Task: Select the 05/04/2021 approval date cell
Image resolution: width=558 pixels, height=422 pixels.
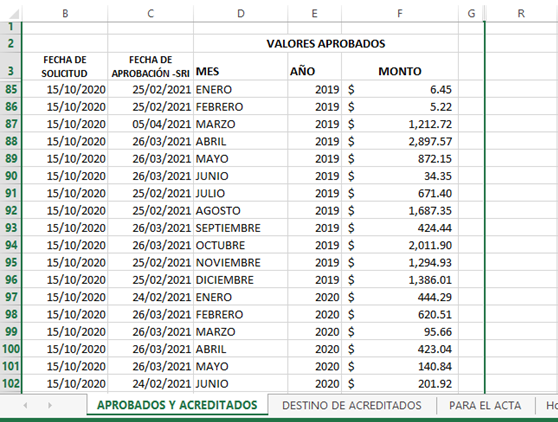Action: click(x=151, y=124)
